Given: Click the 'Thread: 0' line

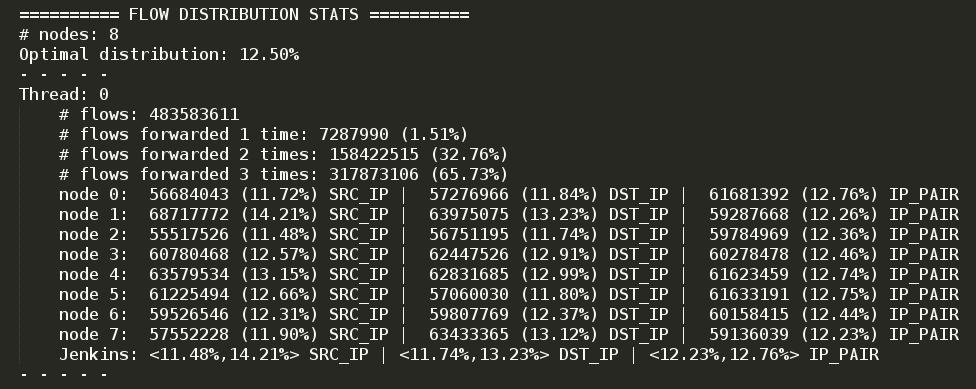Looking at the screenshot, I should point(63,94).
